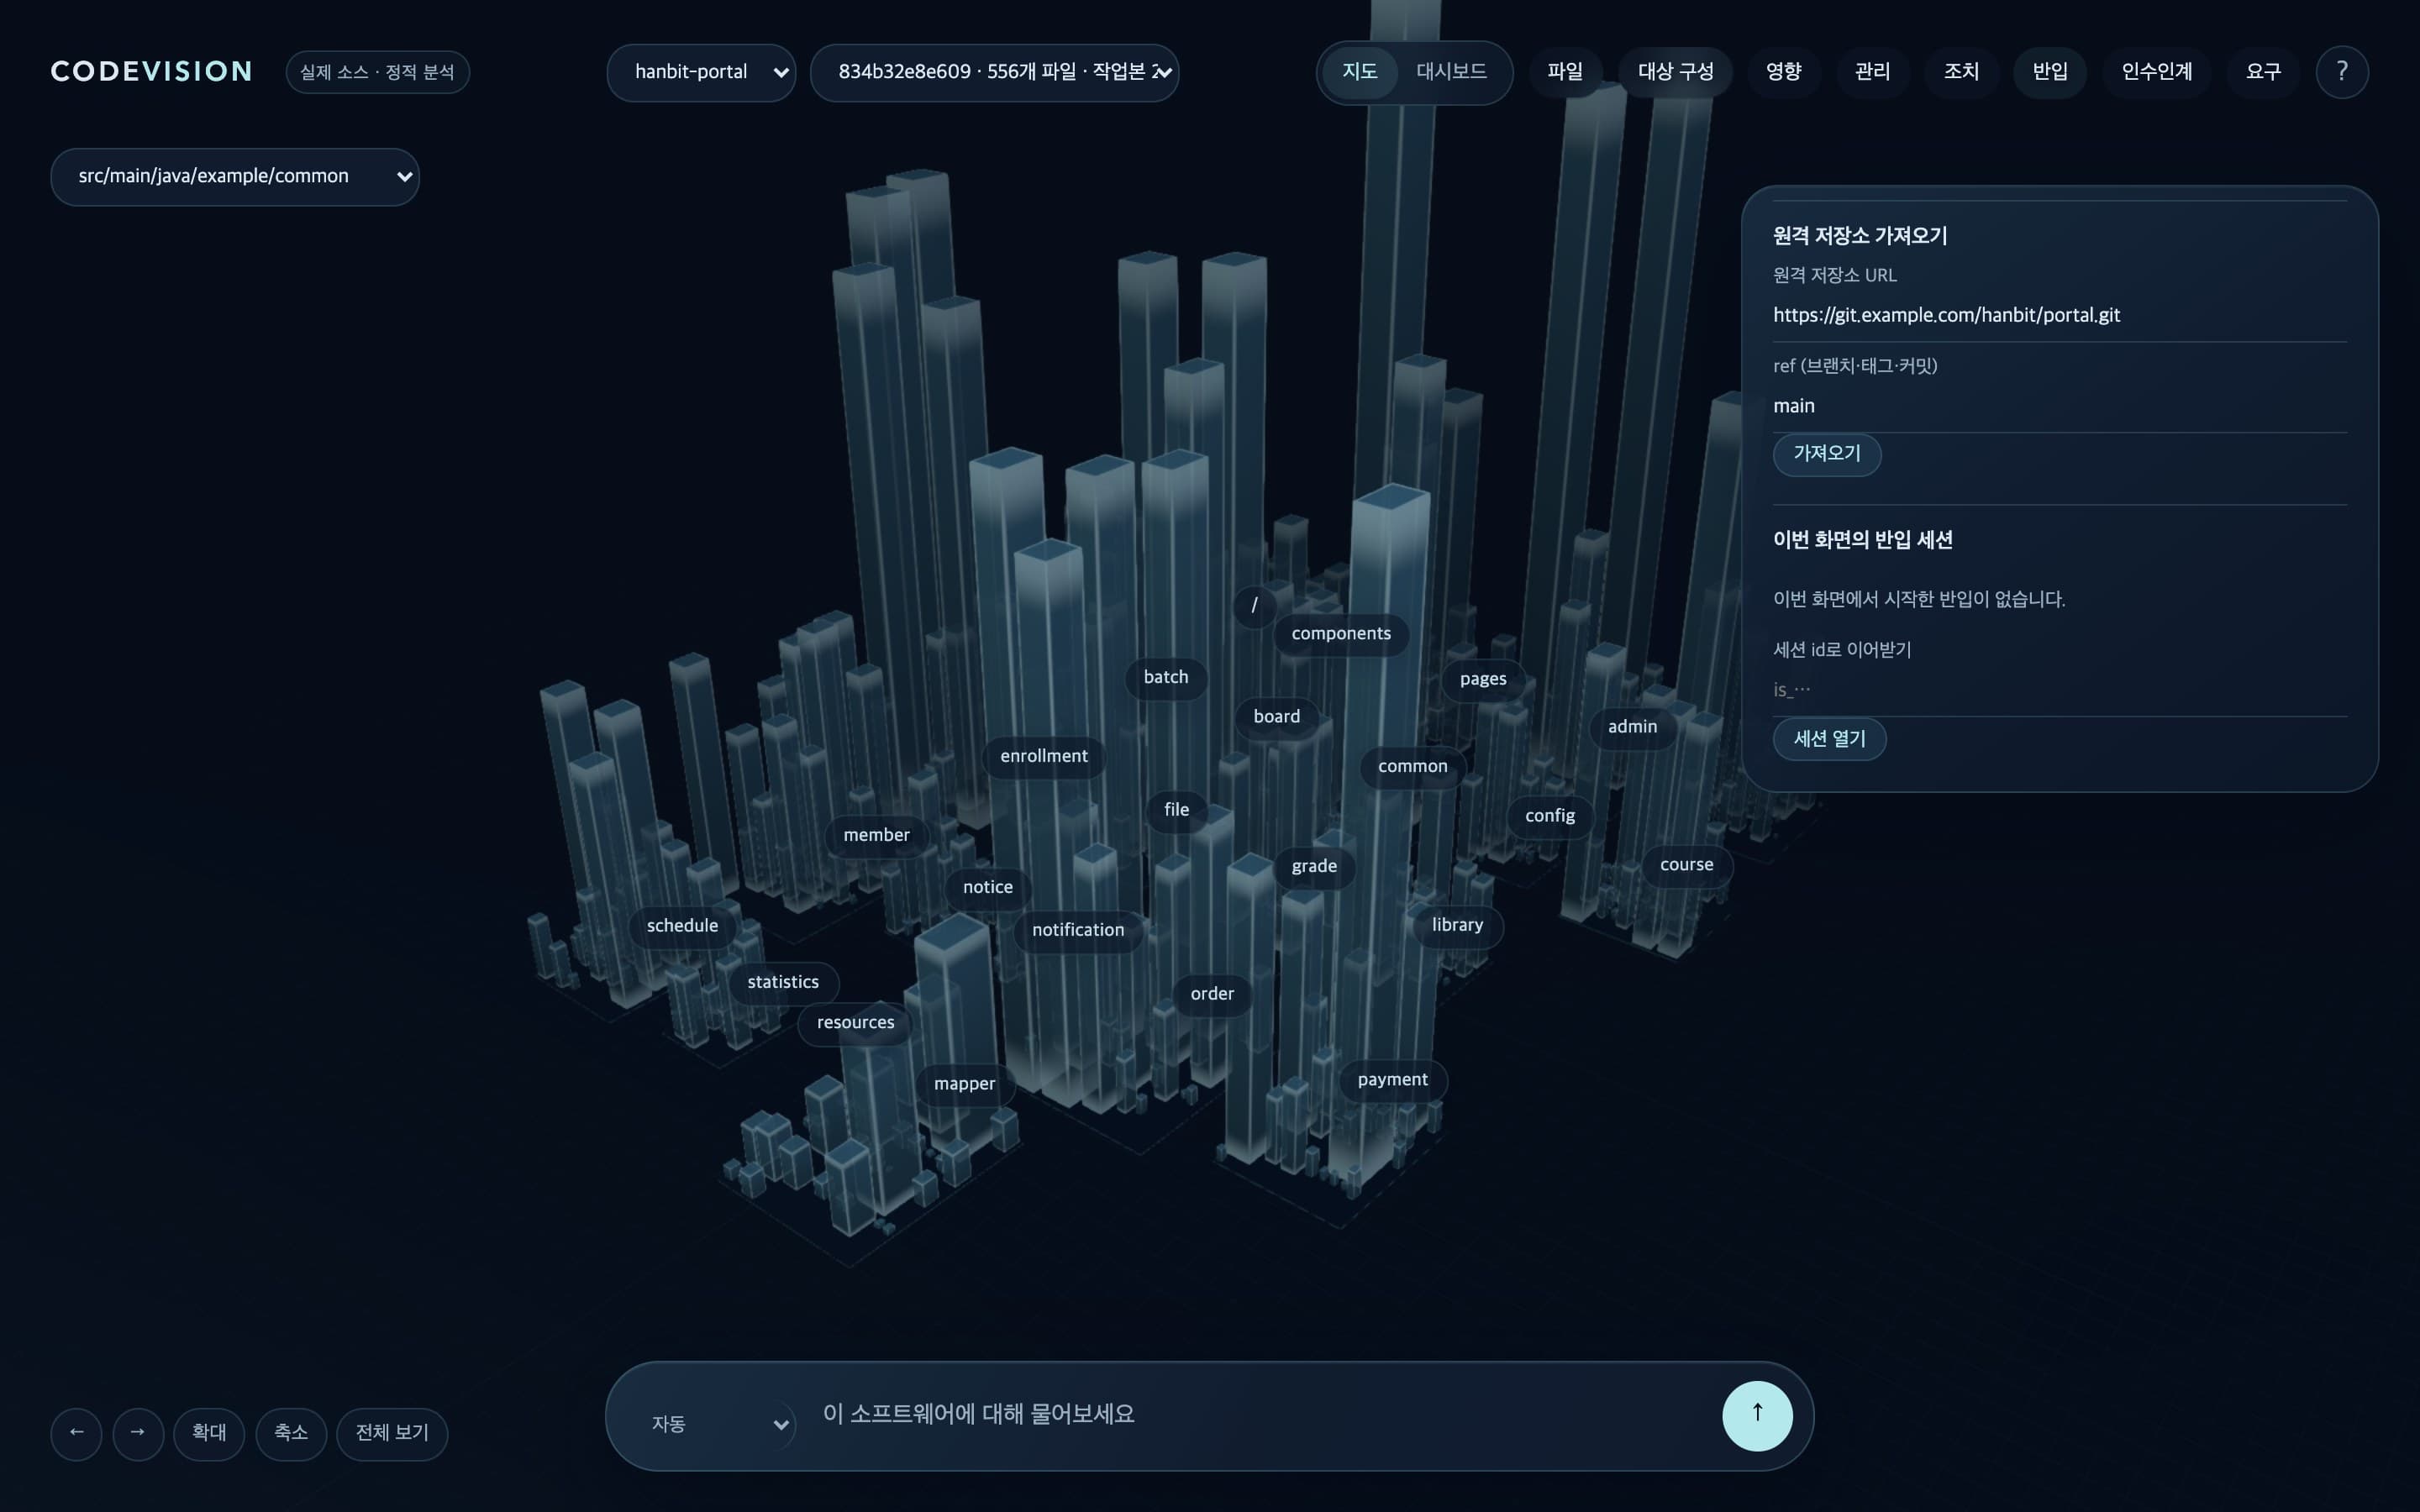The width and height of the screenshot is (2420, 1512).
Task: Open the 자동 mode dropdown
Action: tap(718, 1424)
